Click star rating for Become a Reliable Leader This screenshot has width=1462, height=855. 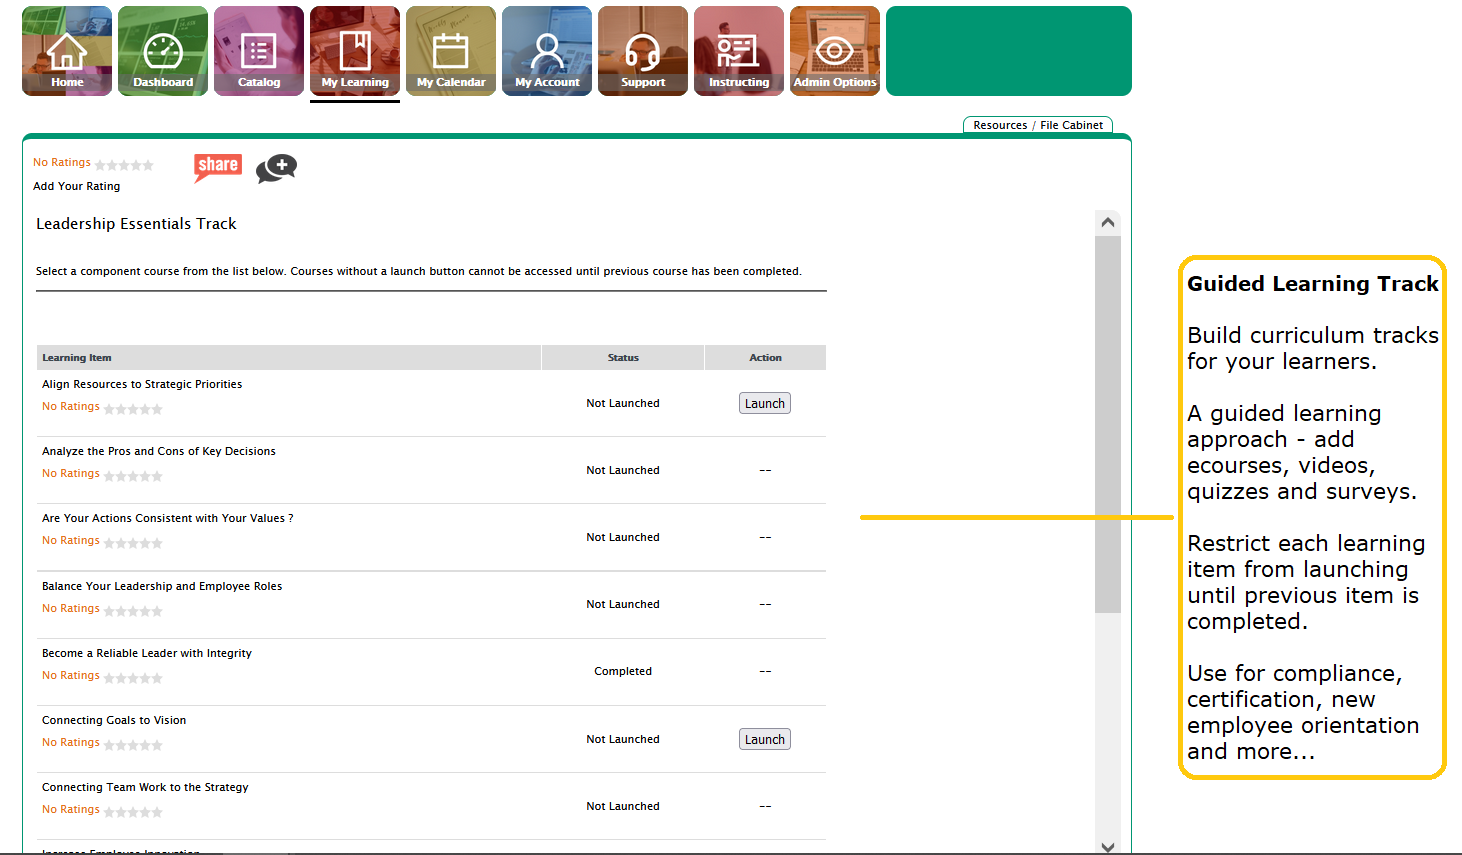pyautogui.click(x=133, y=678)
